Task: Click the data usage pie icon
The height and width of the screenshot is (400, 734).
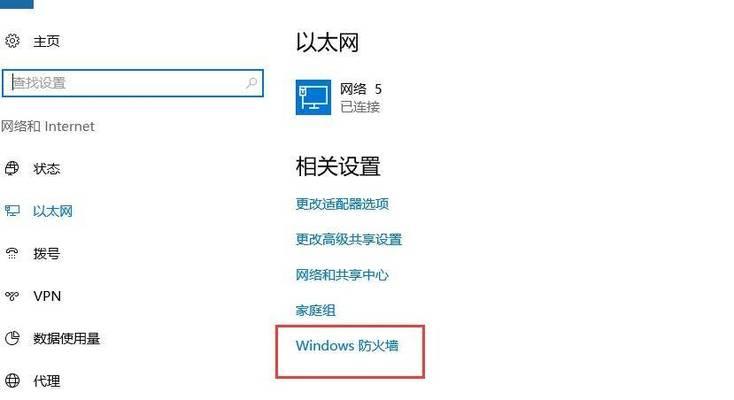Action: coord(12,338)
